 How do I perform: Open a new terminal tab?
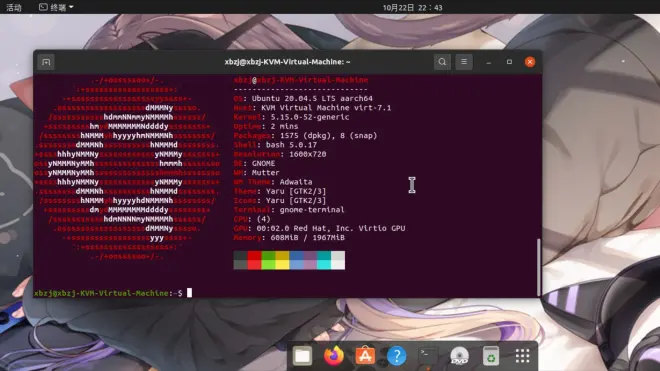[46, 62]
